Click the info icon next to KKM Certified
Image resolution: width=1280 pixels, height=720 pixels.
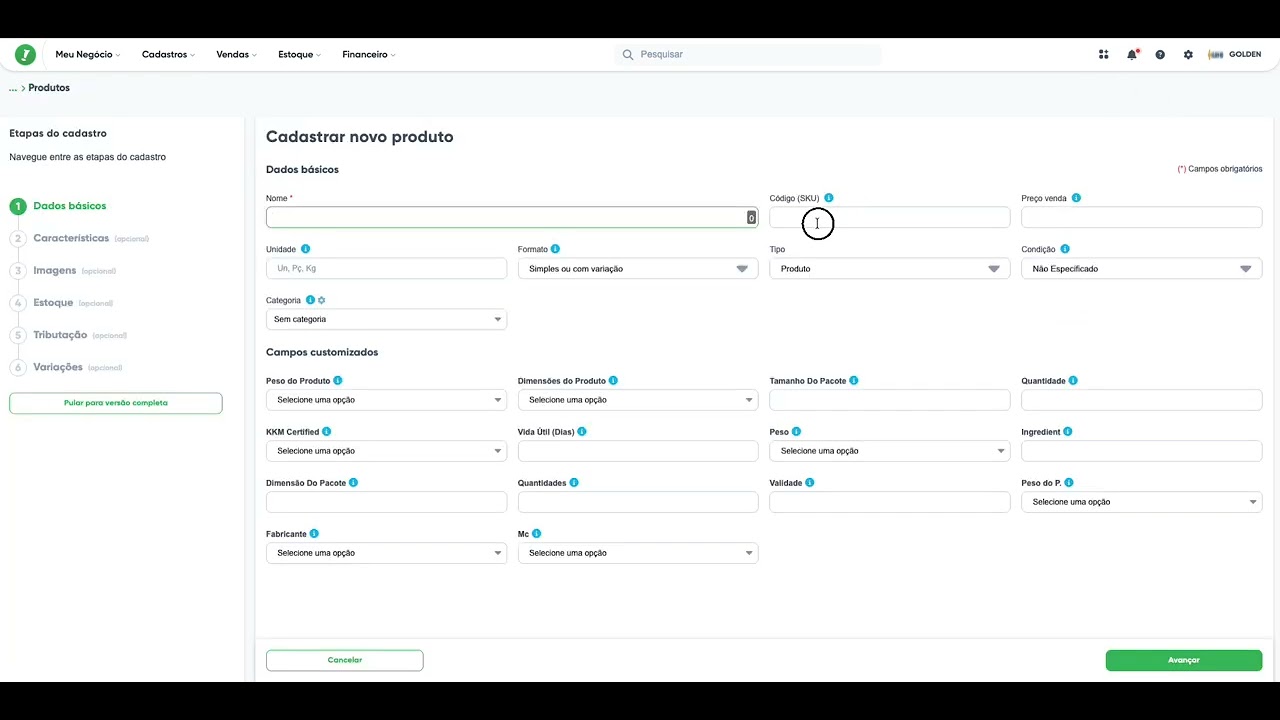(x=326, y=432)
